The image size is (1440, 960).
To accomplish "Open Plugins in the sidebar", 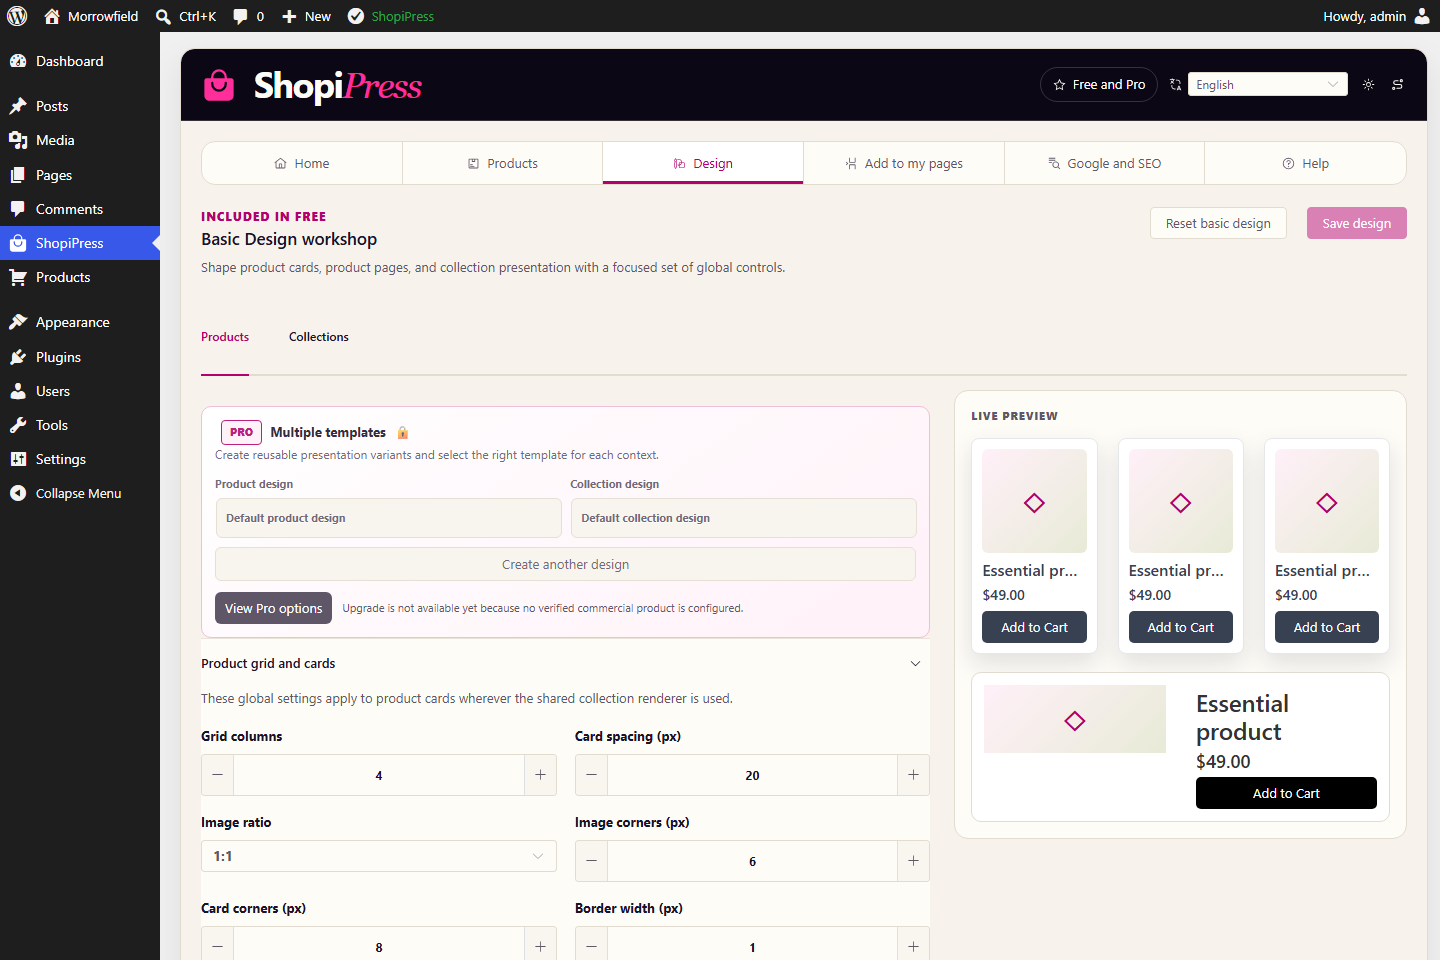I will 80,357.
